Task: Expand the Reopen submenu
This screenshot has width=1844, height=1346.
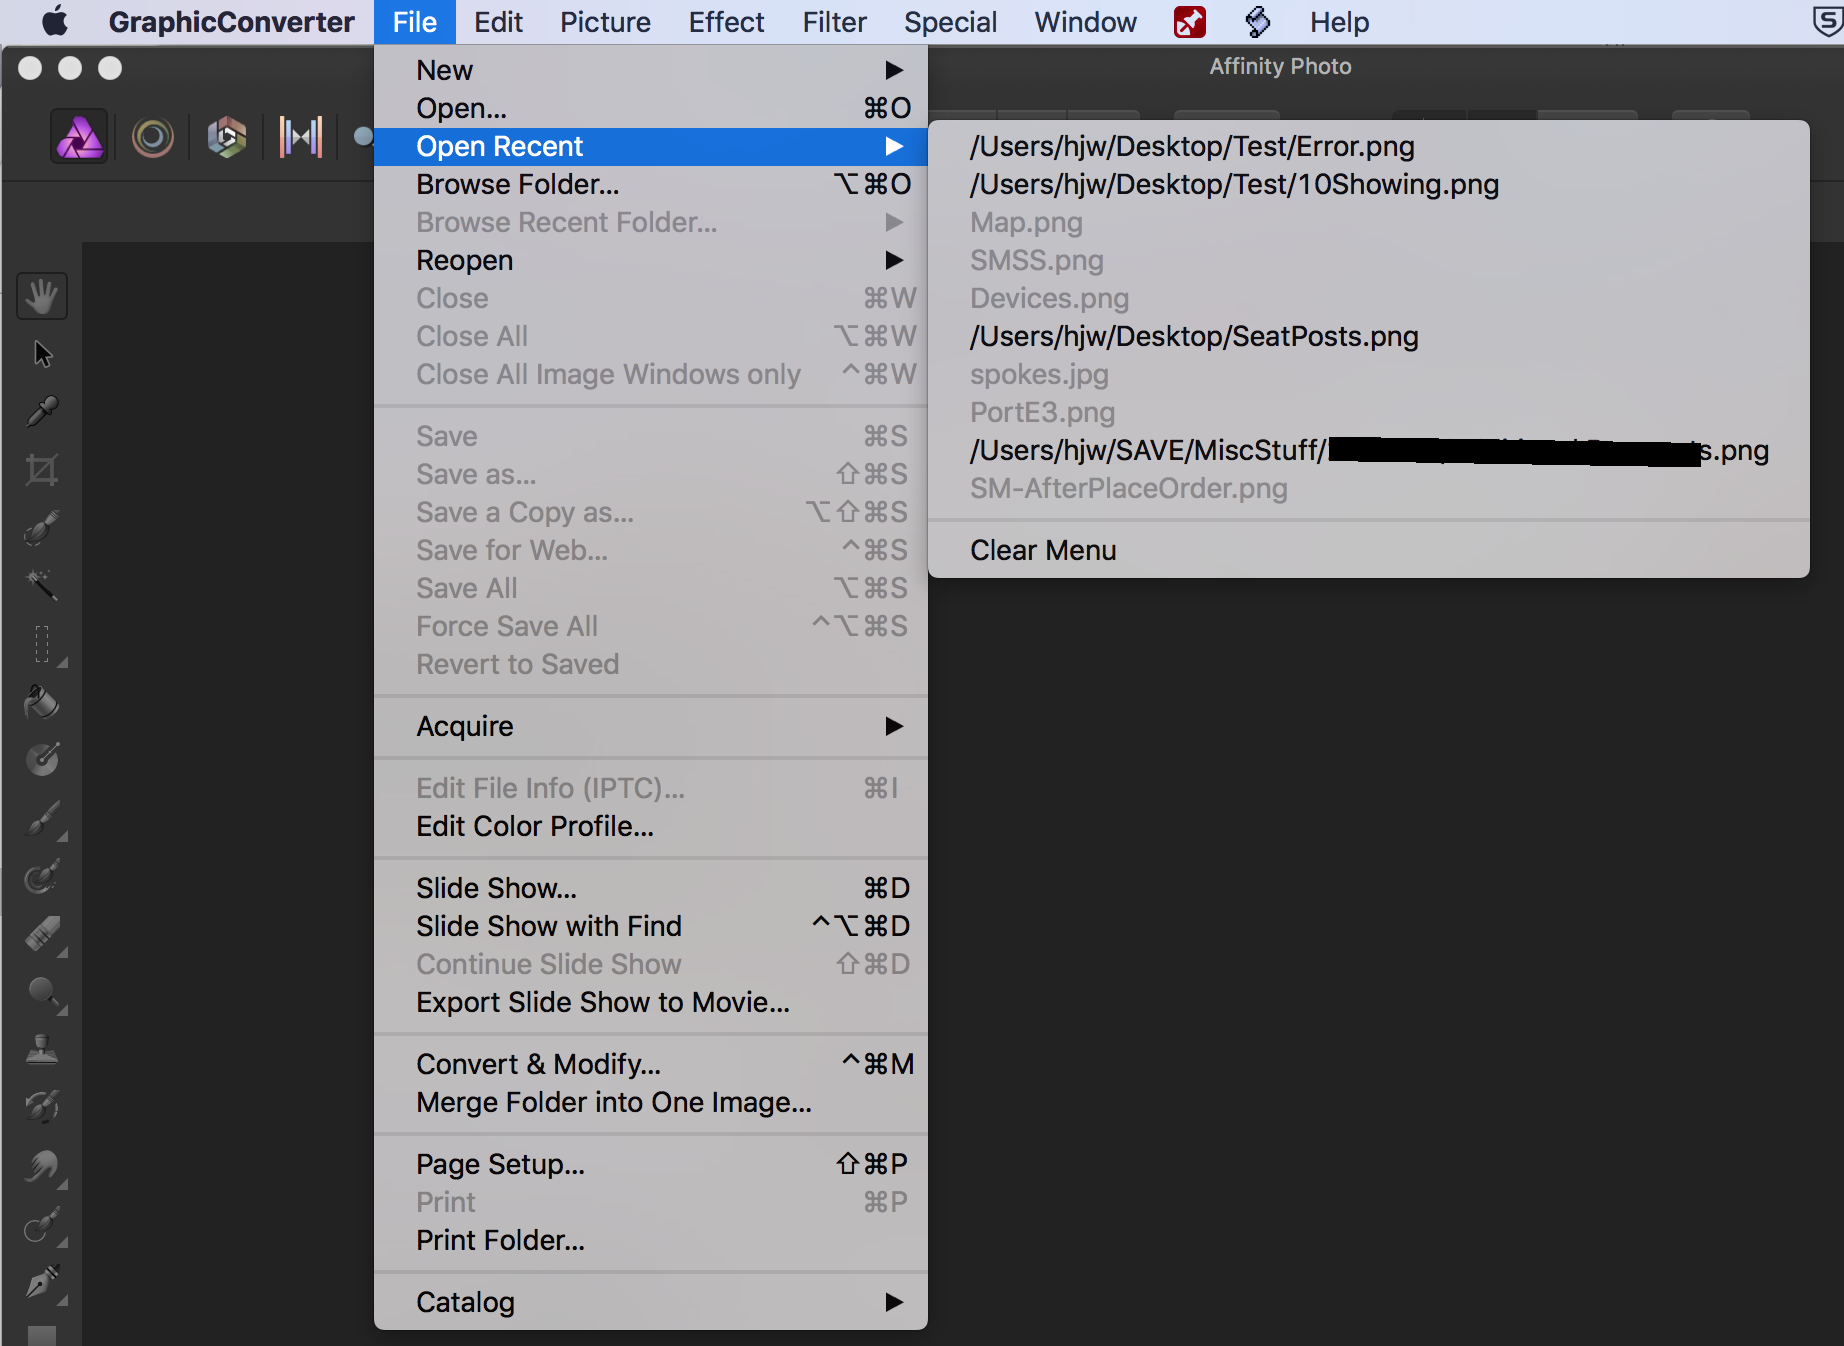Action: click(650, 260)
